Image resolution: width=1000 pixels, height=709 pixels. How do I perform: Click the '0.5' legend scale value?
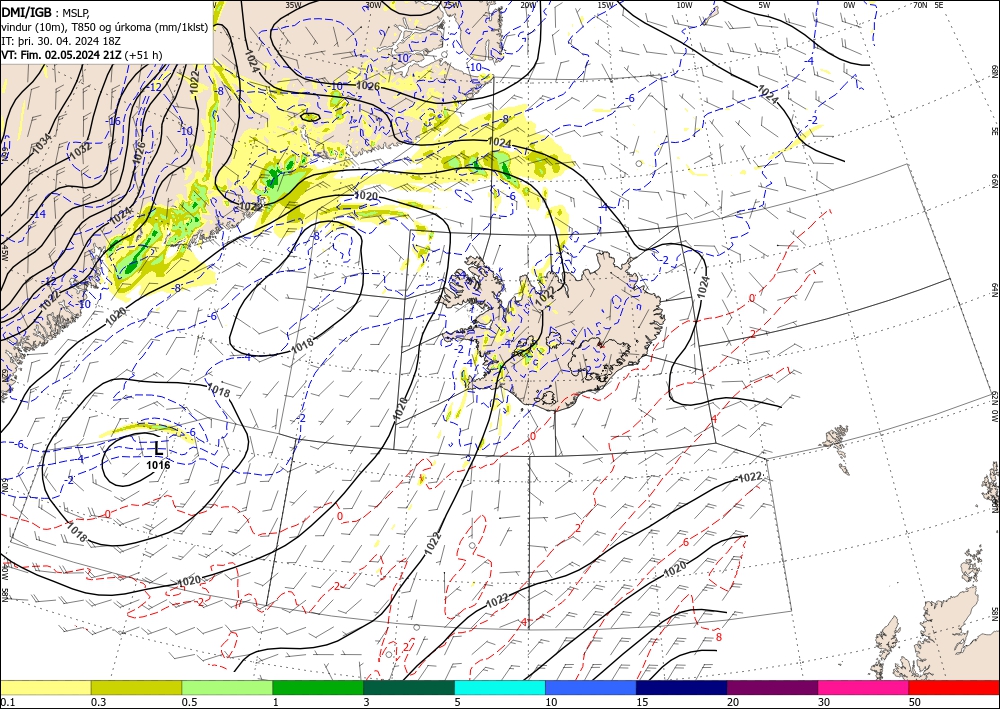click(x=189, y=702)
